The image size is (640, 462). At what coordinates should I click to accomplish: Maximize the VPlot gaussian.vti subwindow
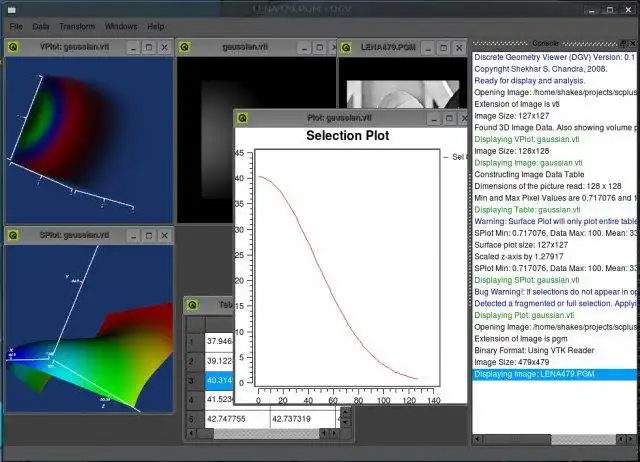pos(148,47)
